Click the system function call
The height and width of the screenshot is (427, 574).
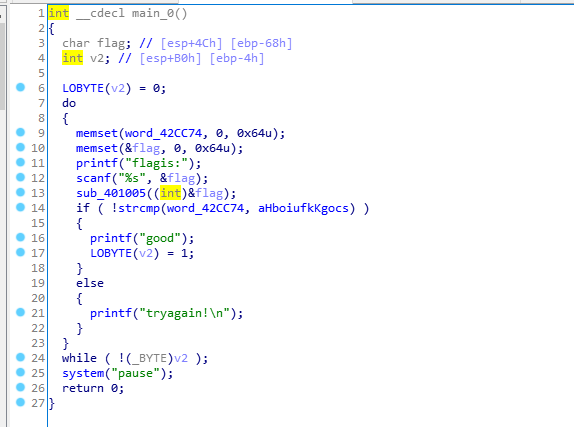pos(83,373)
